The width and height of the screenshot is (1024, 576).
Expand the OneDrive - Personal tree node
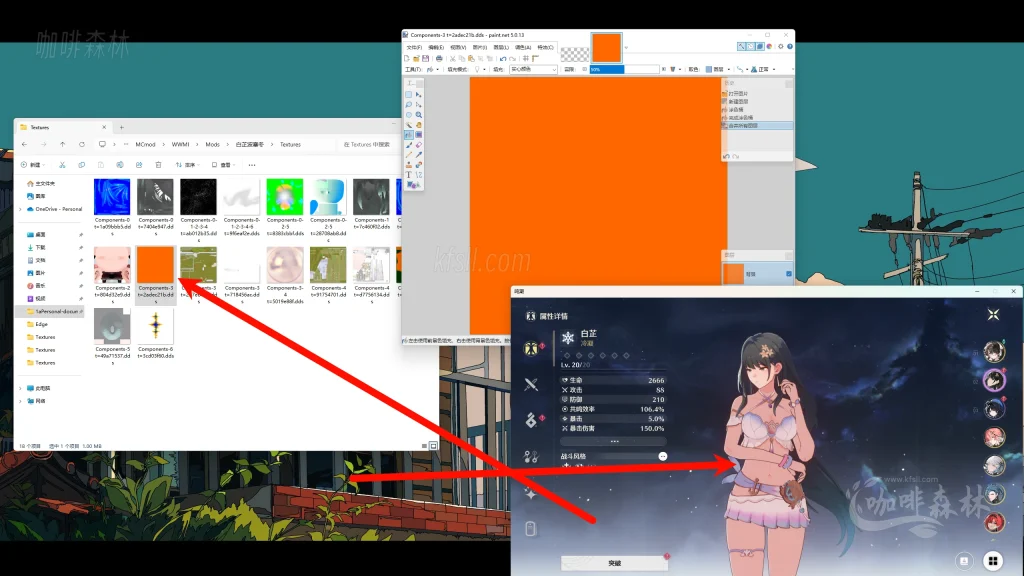point(20,209)
